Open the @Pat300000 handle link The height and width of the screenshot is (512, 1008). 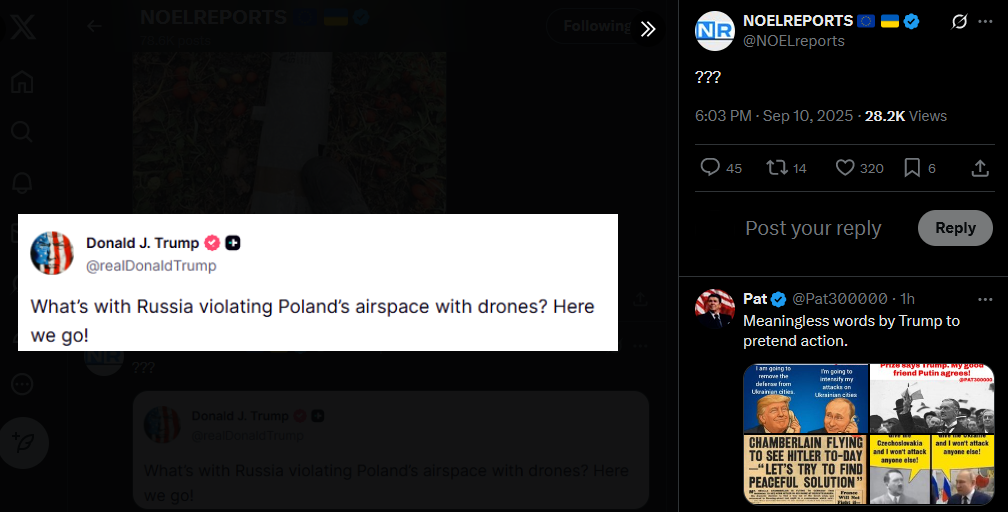click(x=840, y=298)
